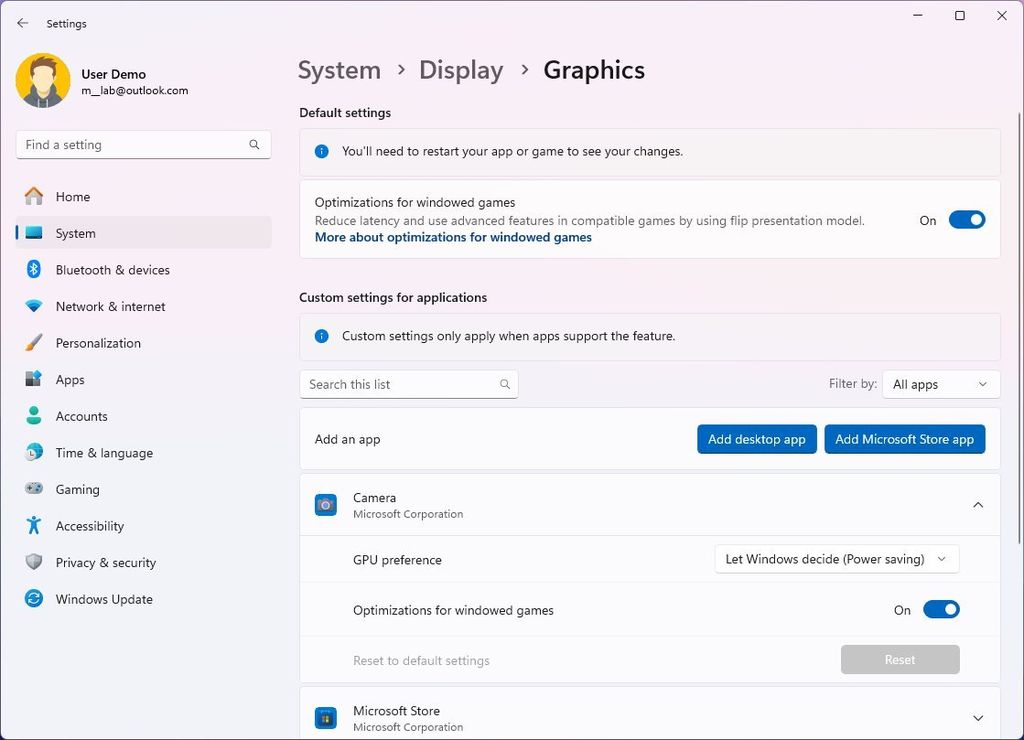Expand the Microsoft Store settings section
This screenshot has height=740, width=1024.
(x=978, y=717)
